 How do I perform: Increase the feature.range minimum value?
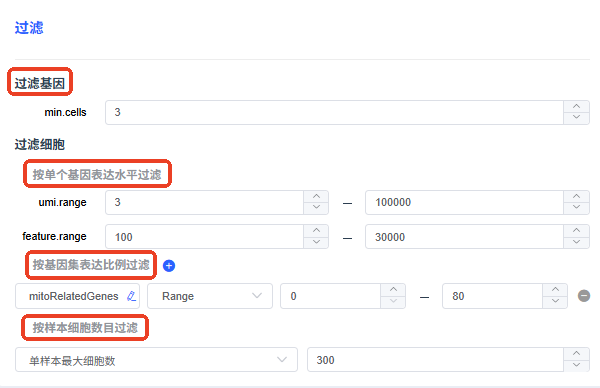(316, 230)
